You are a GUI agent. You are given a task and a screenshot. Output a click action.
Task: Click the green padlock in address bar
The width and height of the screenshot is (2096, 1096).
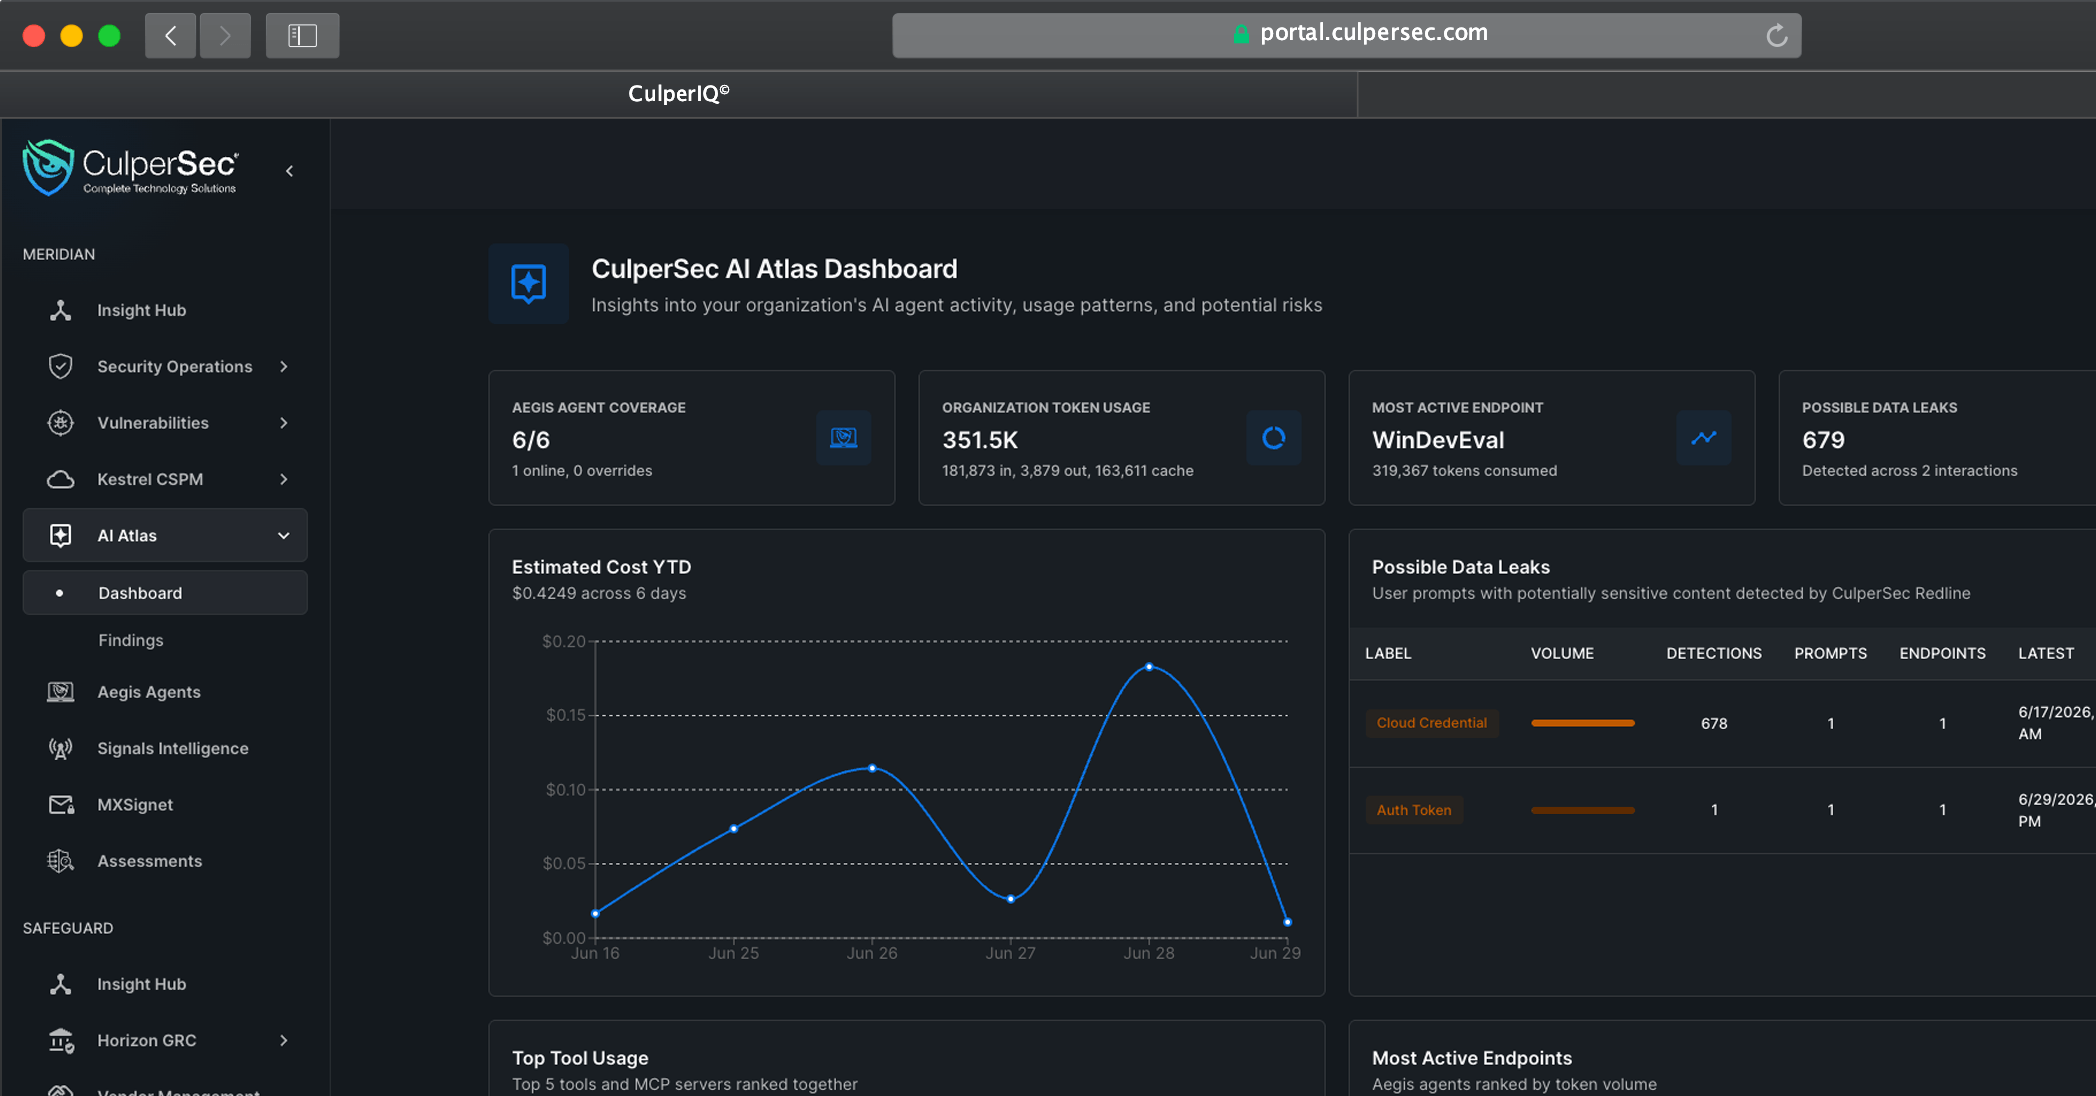point(1241,34)
